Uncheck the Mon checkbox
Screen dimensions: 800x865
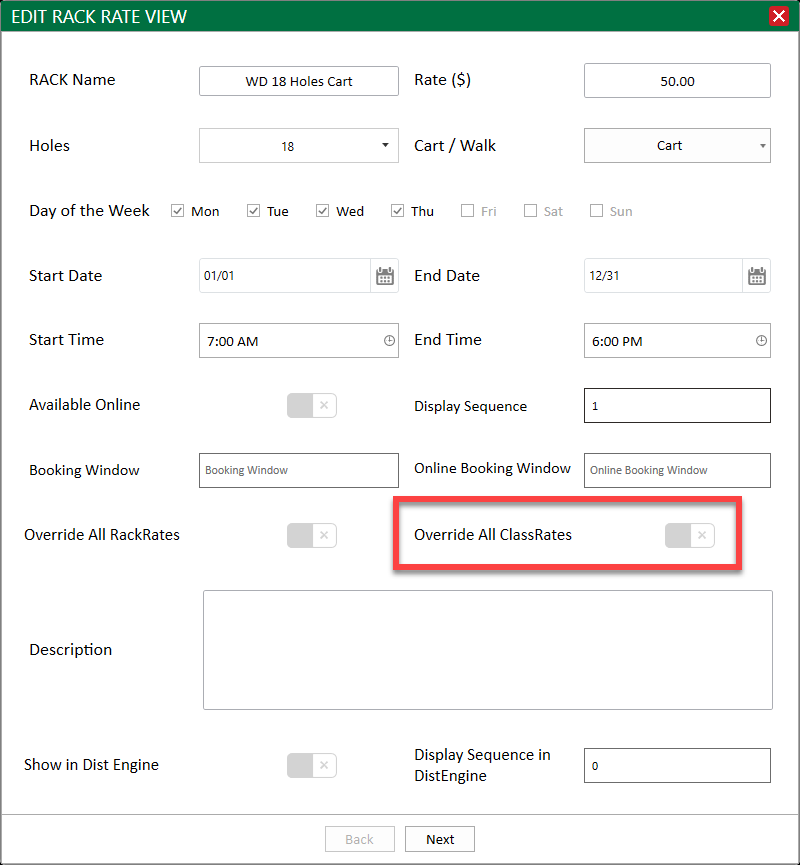(x=177, y=211)
